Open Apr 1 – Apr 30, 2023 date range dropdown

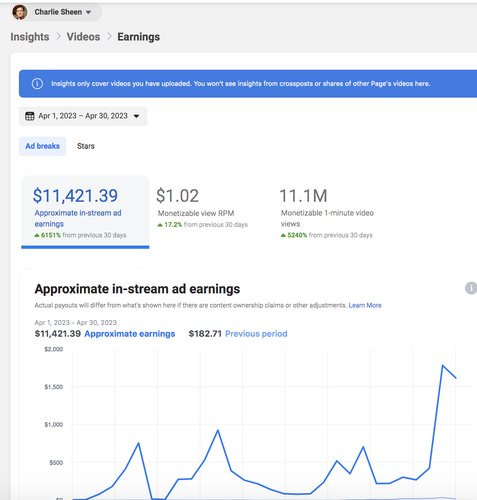pyautogui.click(x=83, y=116)
